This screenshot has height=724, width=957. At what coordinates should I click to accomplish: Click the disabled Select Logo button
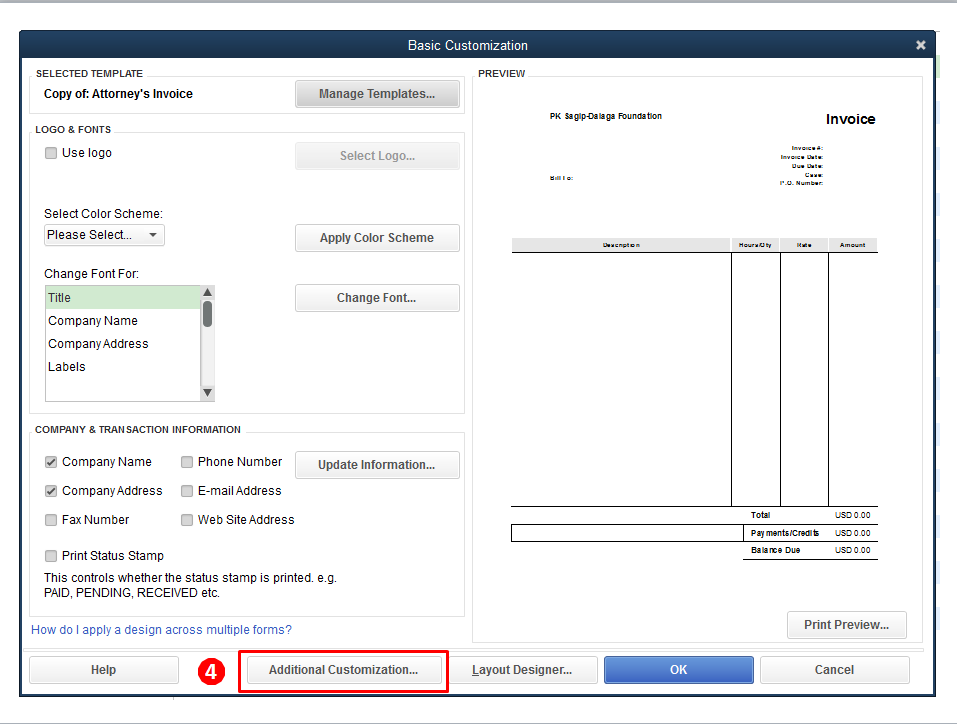click(x=377, y=156)
